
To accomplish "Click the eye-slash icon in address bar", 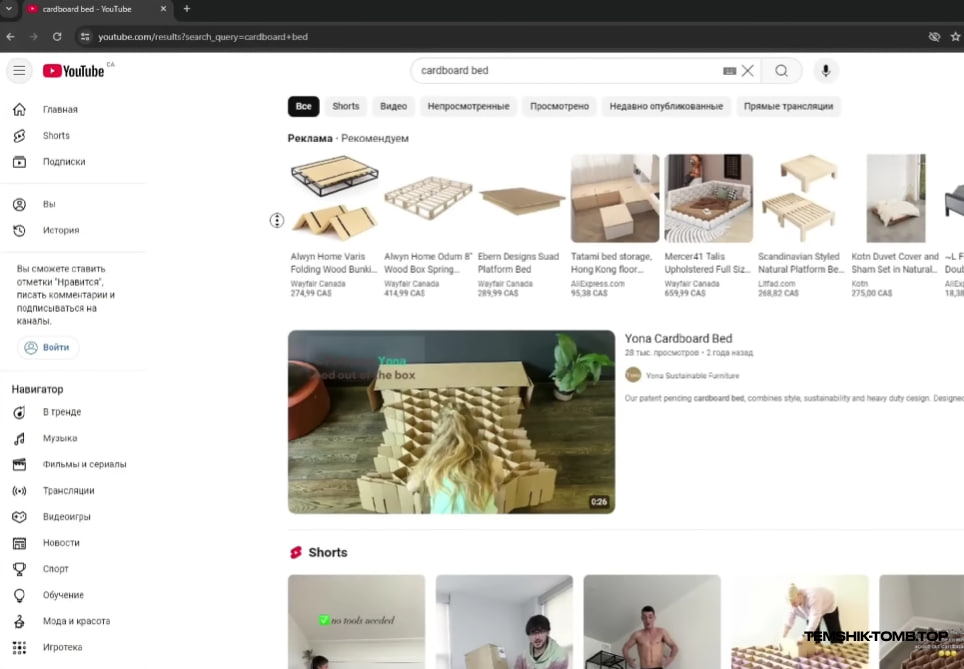I will click(934, 37).
